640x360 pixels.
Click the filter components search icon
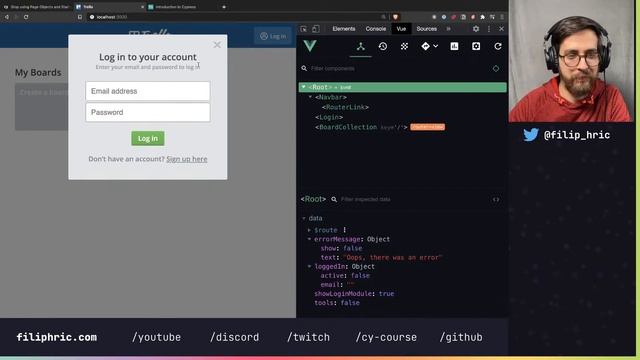coord(304,68)
